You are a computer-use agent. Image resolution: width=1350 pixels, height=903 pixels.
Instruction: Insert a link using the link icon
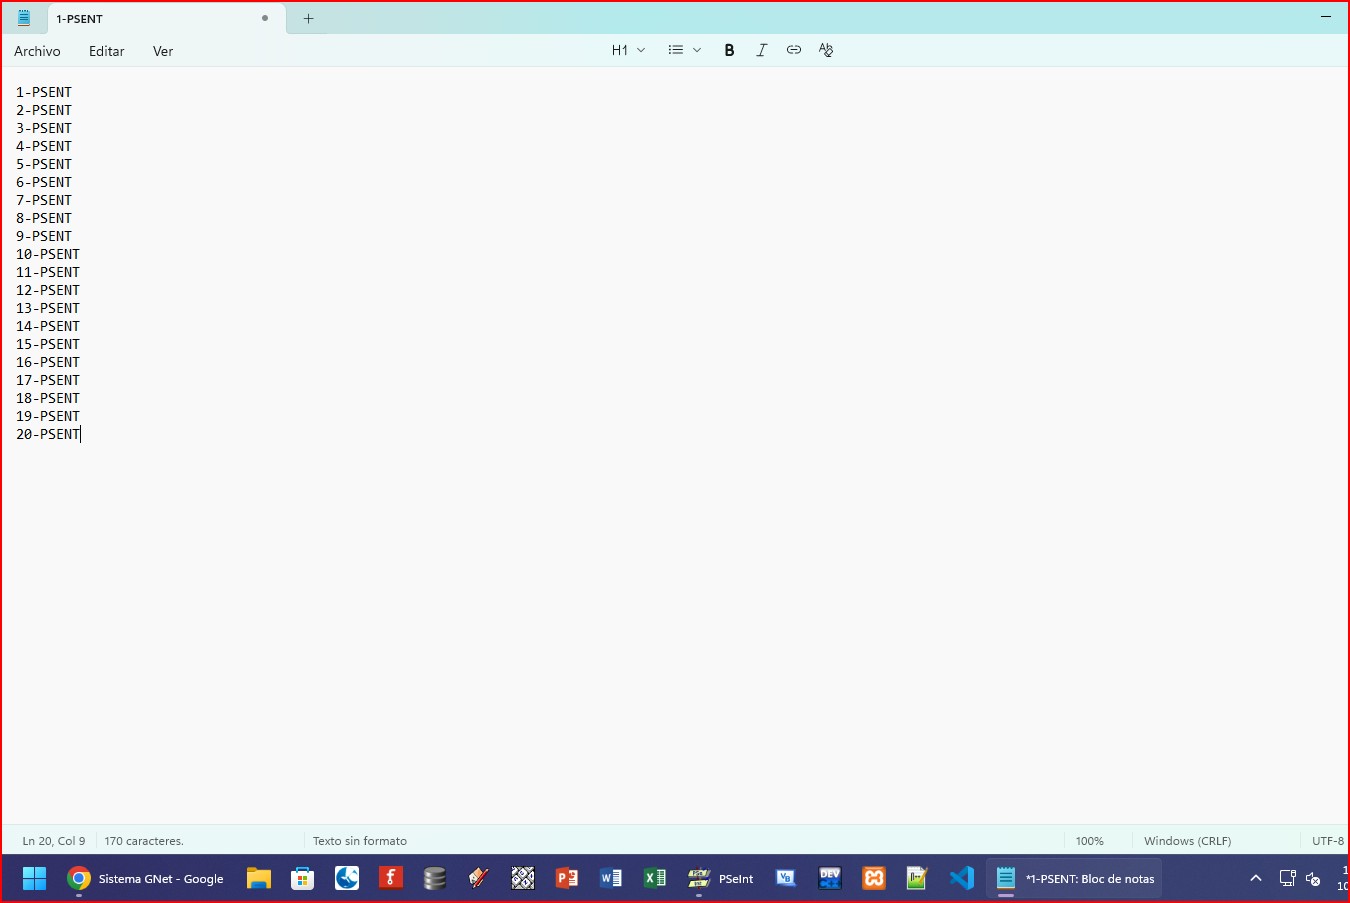click(x=793, y=50)
